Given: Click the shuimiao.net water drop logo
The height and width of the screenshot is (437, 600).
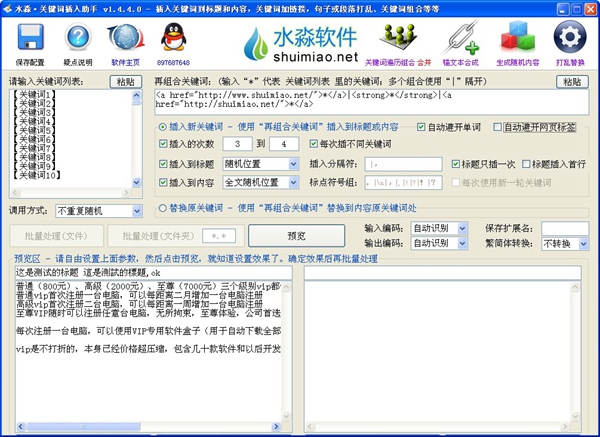Looking at the screenshot, I should click(x=300, y=44).
